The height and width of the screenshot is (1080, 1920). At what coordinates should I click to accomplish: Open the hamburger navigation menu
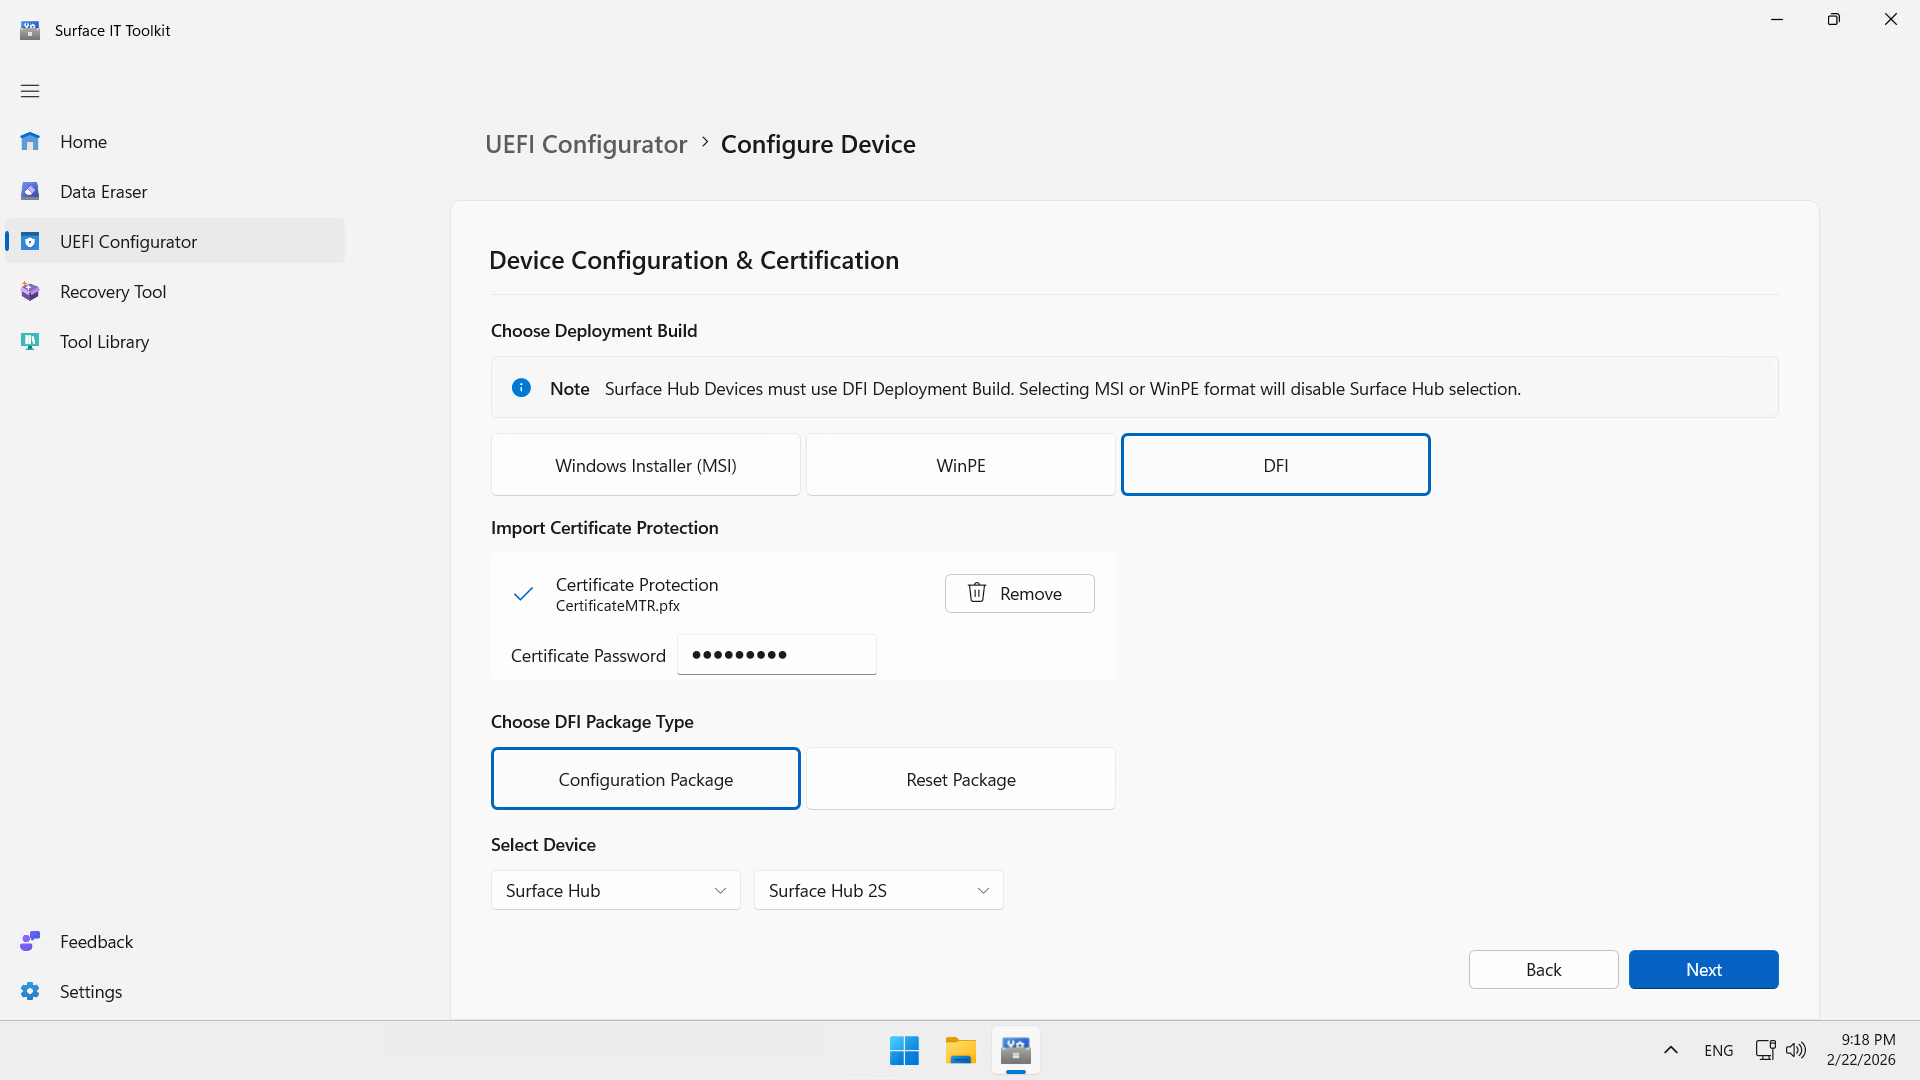[x=30, y=91]
